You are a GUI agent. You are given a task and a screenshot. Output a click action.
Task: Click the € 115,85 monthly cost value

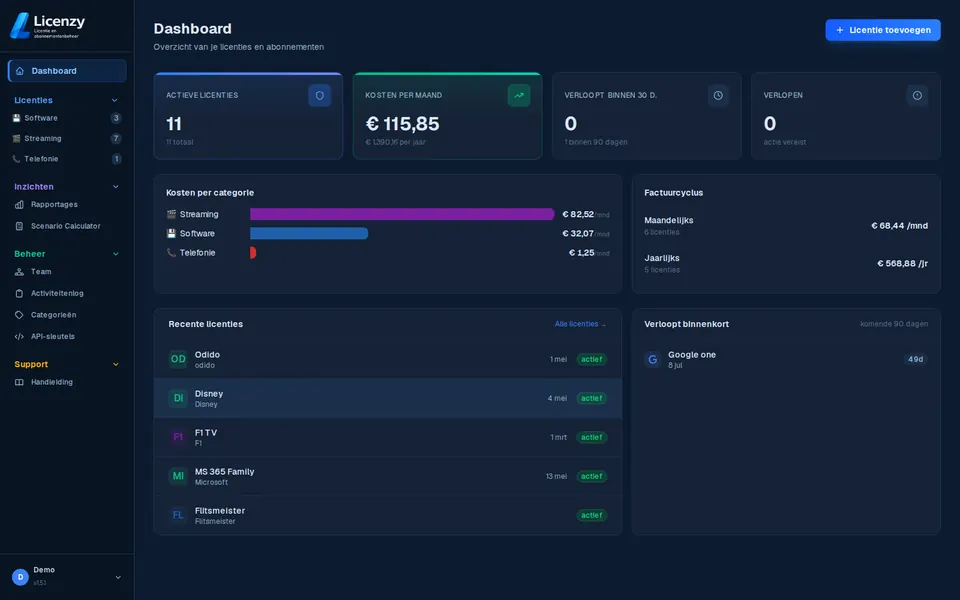click(402, 124)
